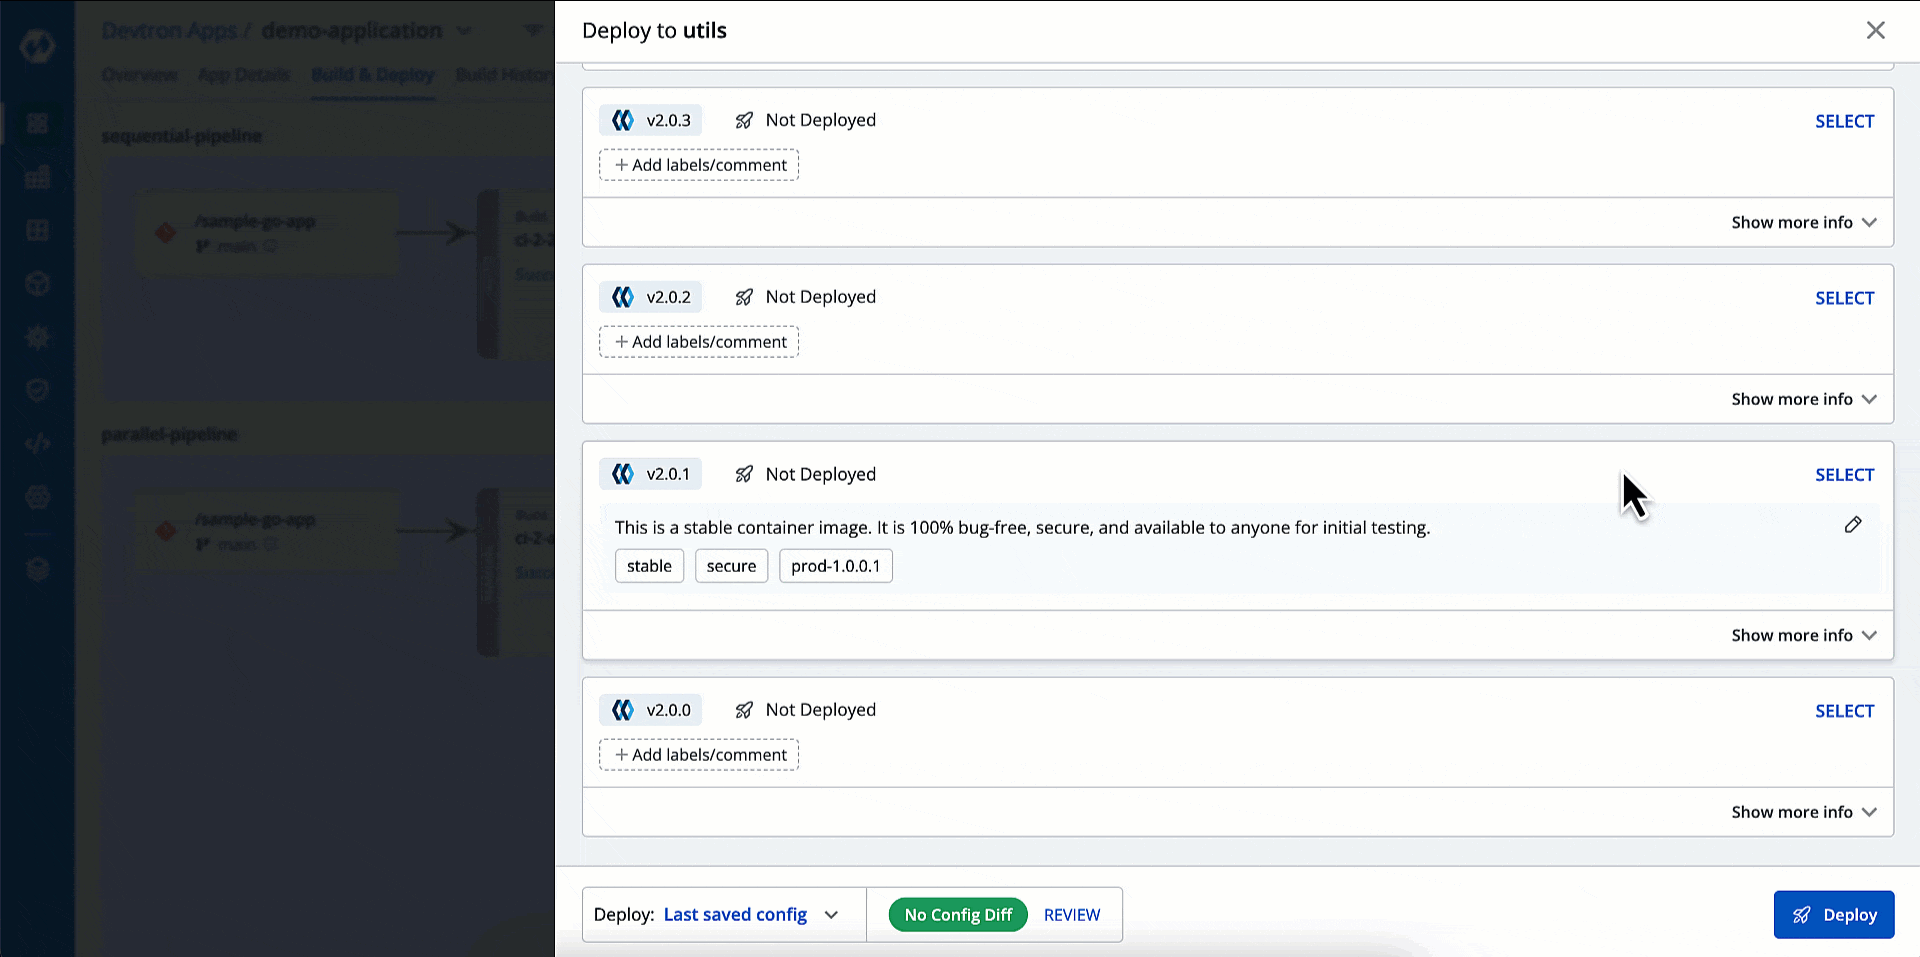The image size is (1920, 957).
Task: Expand Show more info for v2.0.3
Action: [1803, 222]
